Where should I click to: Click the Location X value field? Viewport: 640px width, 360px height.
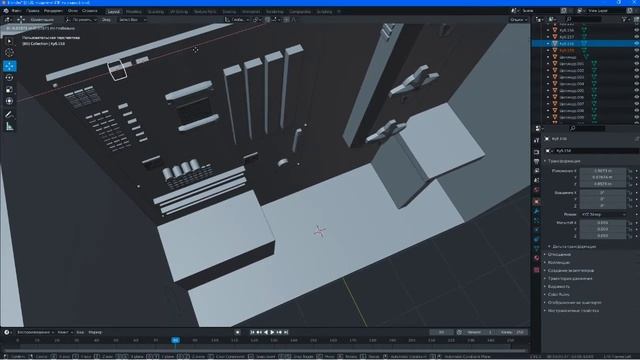(603, 171)
